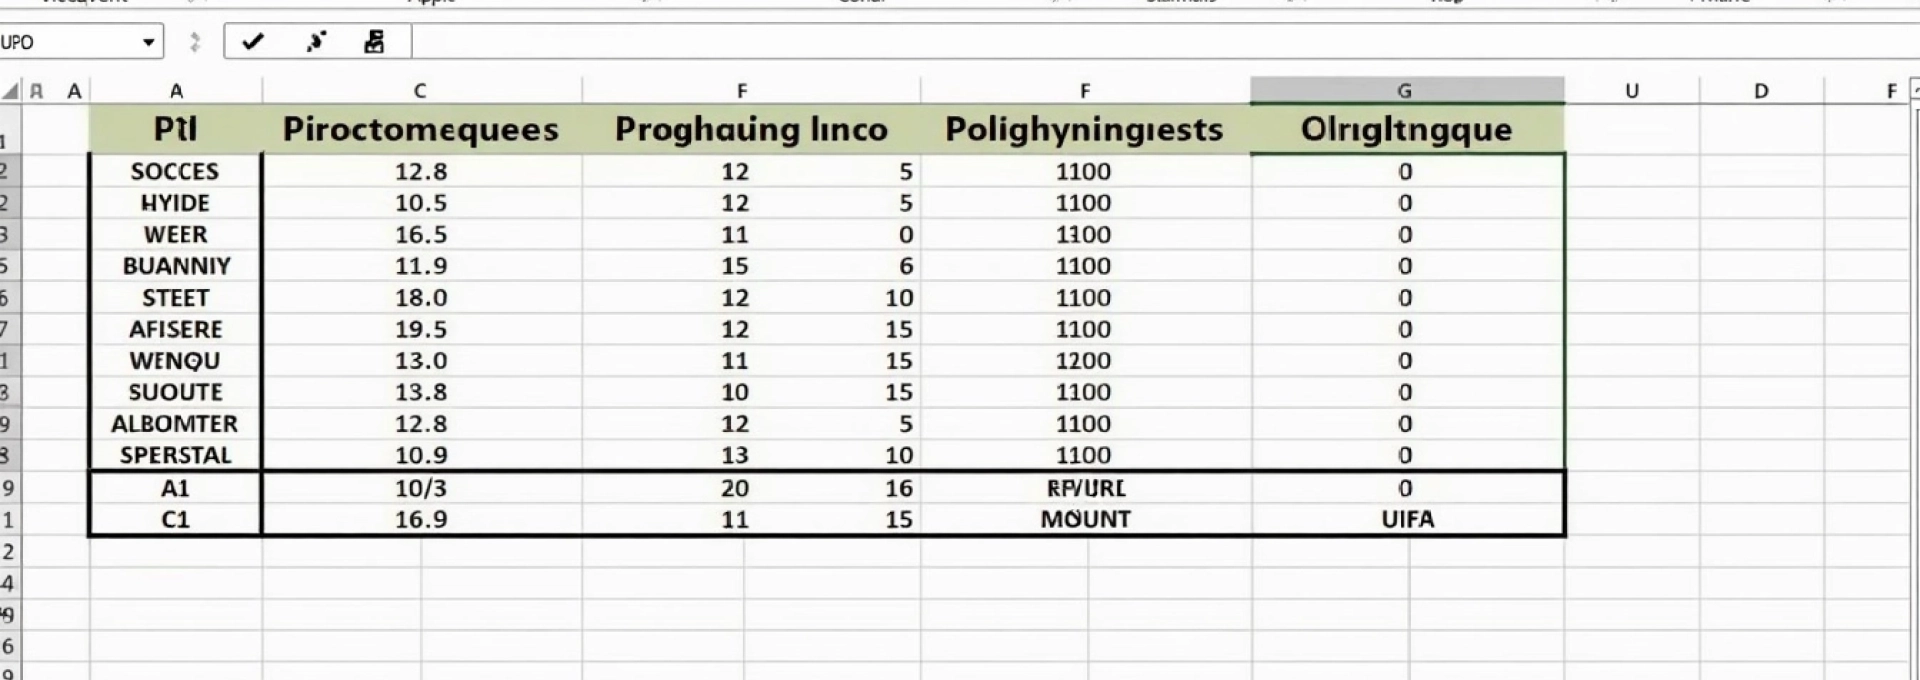Click the up-down arrows beside name box
Image resolution: width=1920 pixels, height=680 pixels.
[195, 42]
